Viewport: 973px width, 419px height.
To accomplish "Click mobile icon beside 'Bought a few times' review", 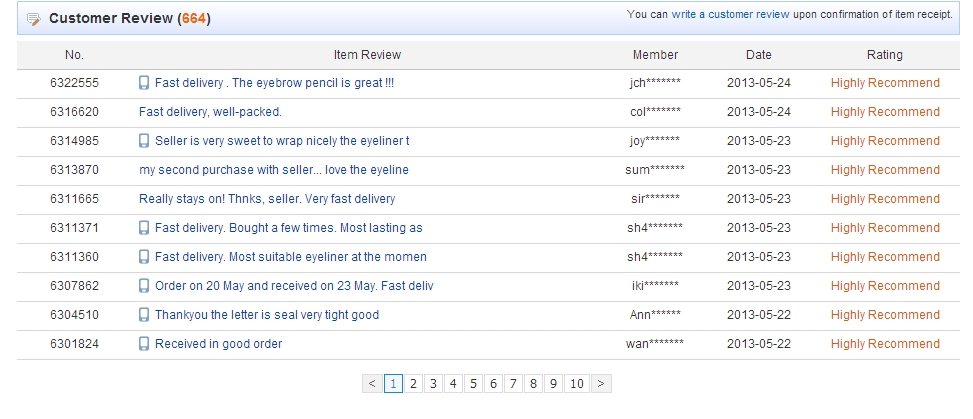I will tap(144, 228).
